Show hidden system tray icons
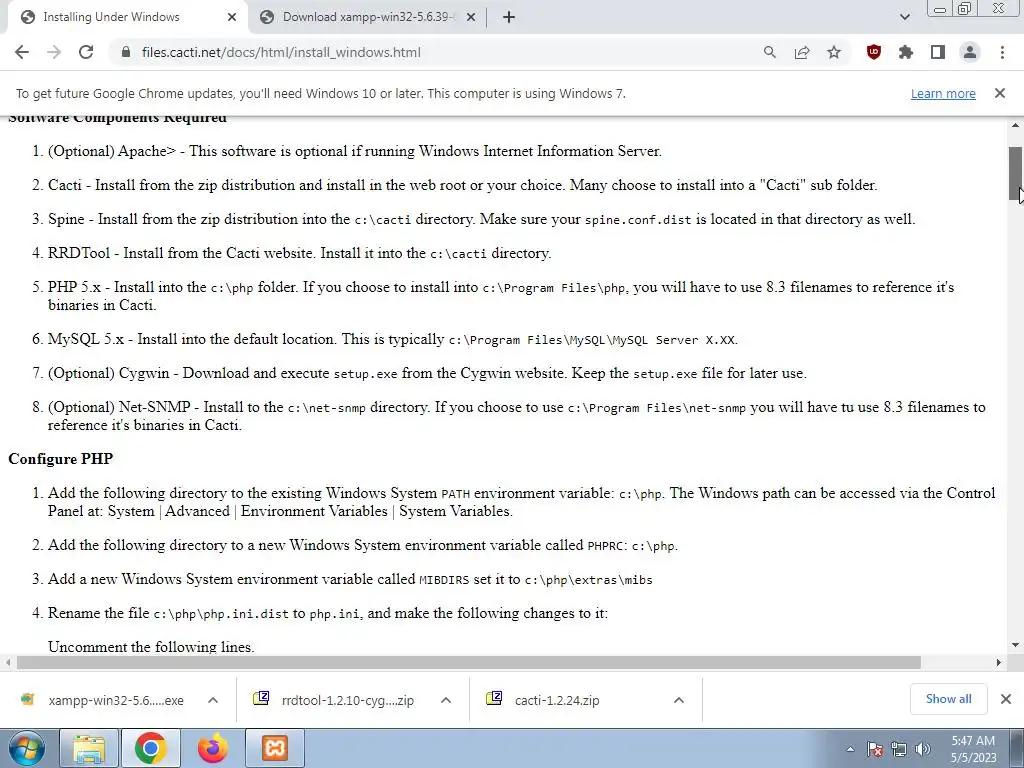This screenshot has height=768, width=1024. click(x=850, y=749)
